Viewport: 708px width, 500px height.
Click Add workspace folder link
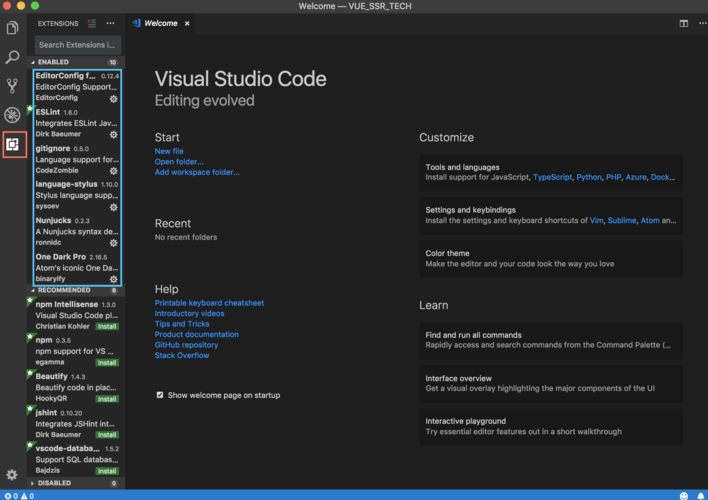click(x=197, y=172)
